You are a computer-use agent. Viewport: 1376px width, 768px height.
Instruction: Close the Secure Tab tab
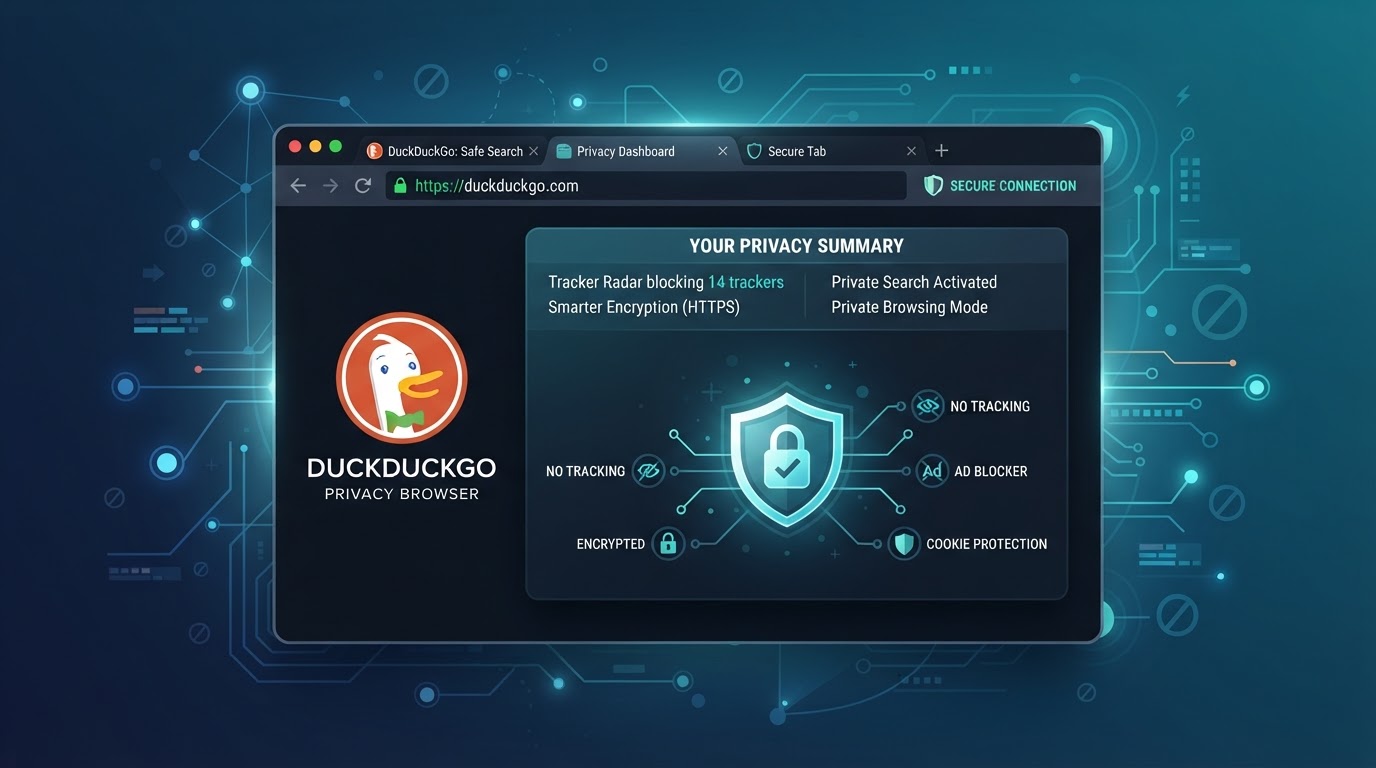(911, 151)
